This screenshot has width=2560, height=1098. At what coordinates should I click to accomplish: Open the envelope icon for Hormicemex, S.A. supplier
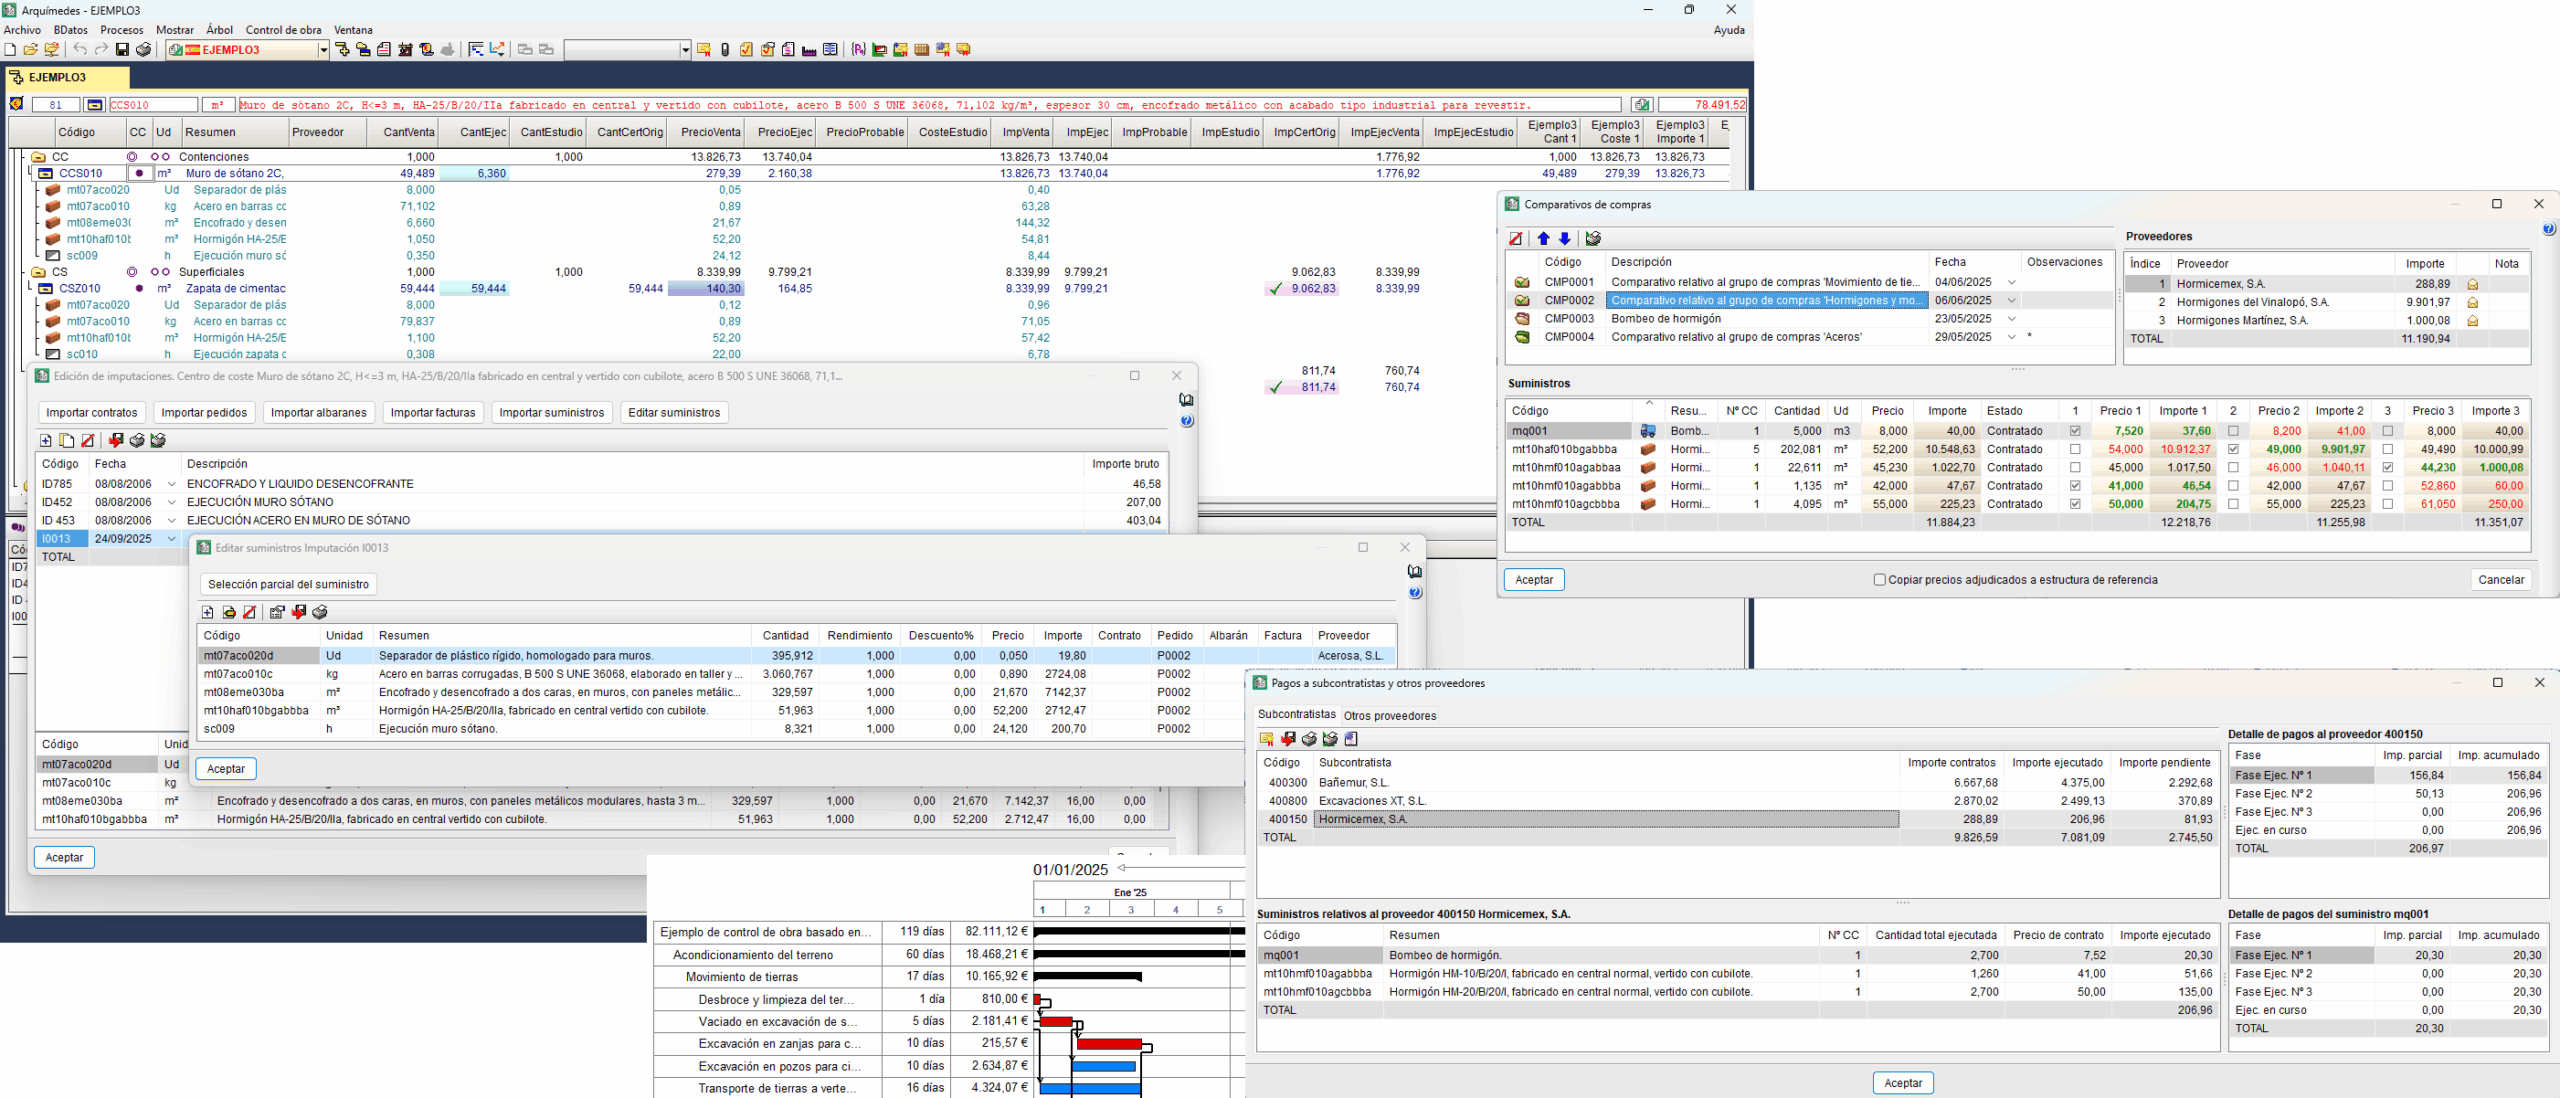pos(2472,284)
